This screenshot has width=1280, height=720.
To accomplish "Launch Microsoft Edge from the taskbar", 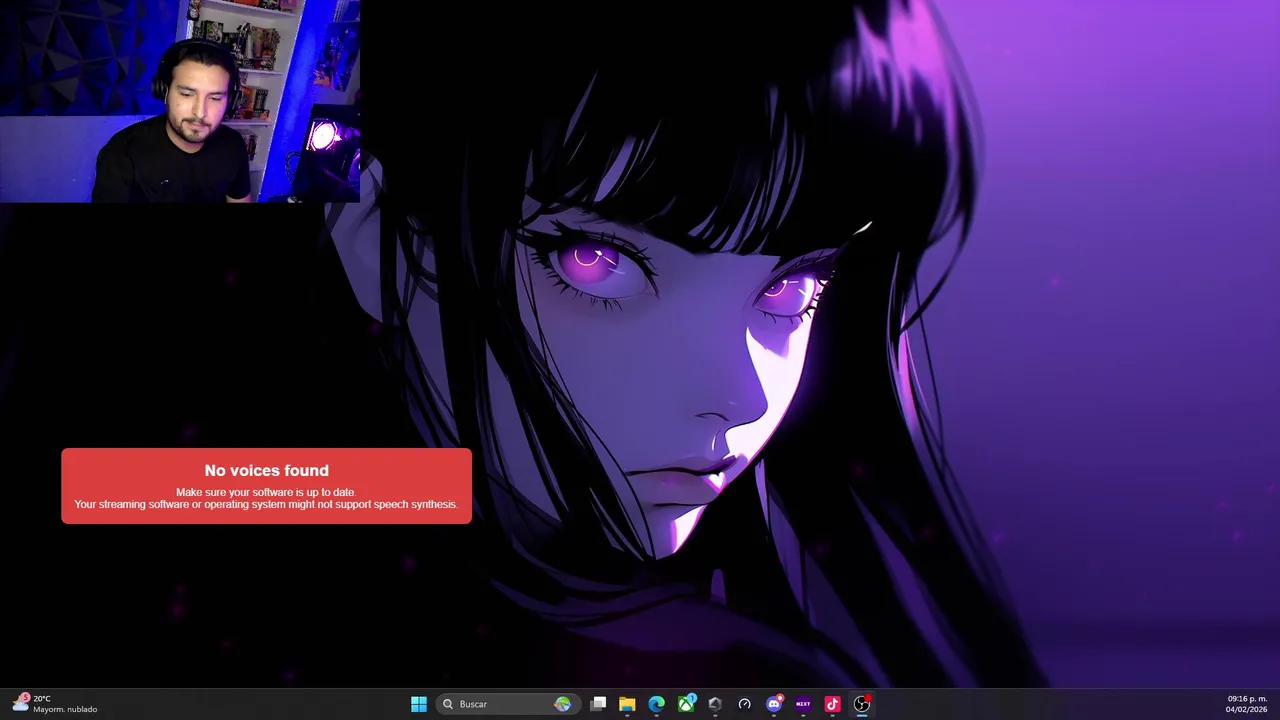I will point(656,704).
